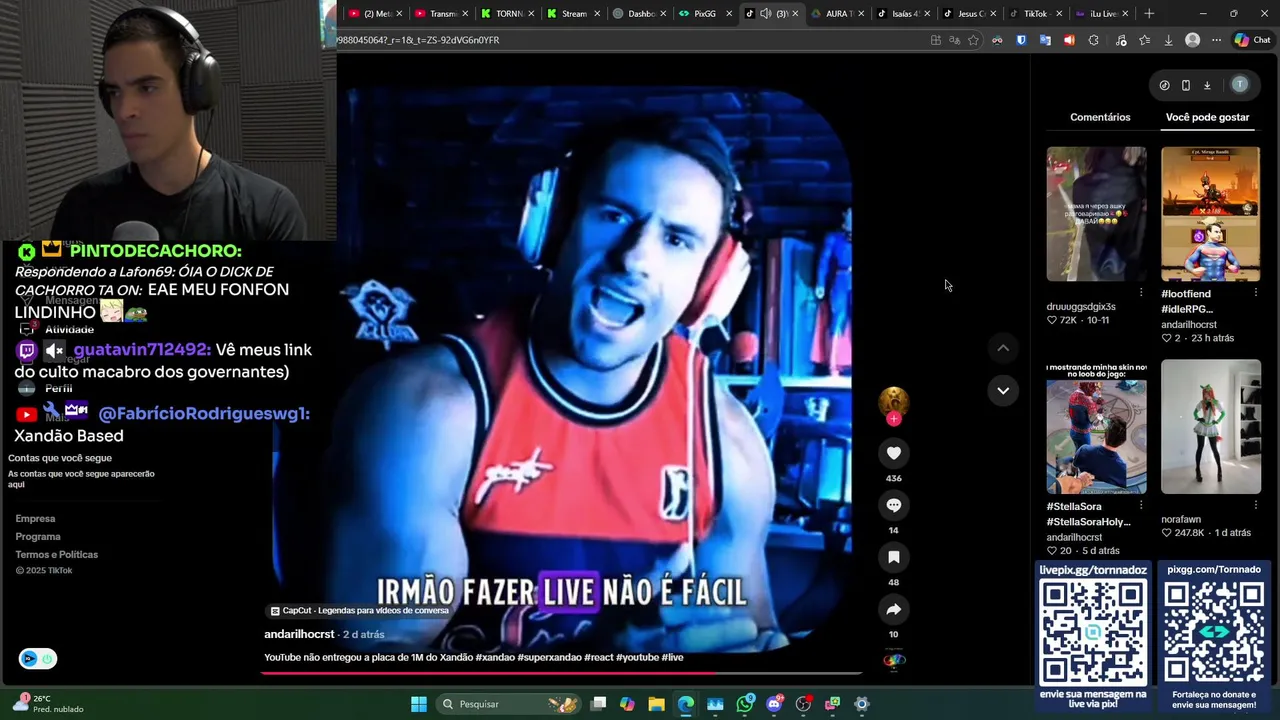Open more options on #lootfiend video
The height and width of the screenshot is (720, 1280).
click(x=1255, y=293)
